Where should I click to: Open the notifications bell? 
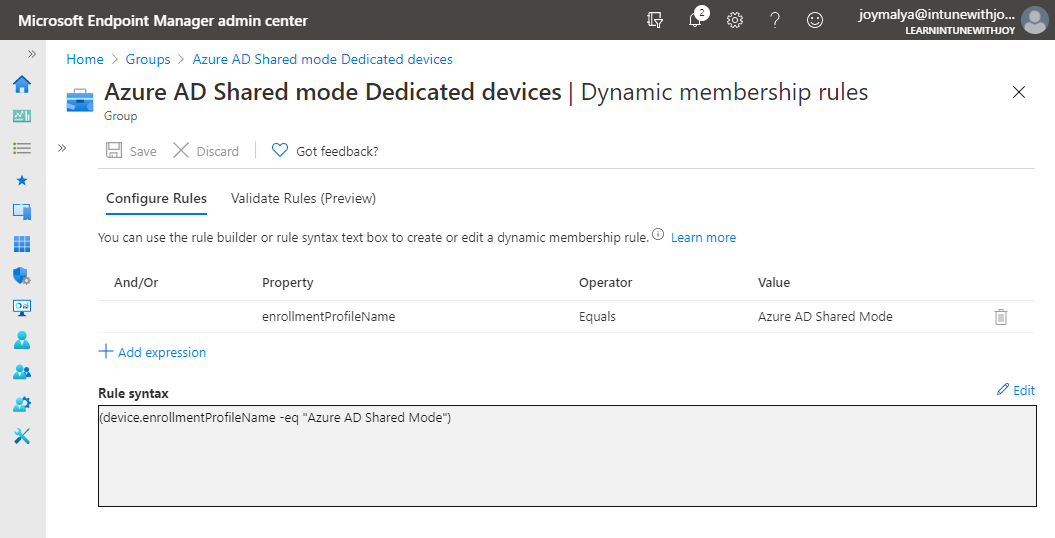[695, 20]
